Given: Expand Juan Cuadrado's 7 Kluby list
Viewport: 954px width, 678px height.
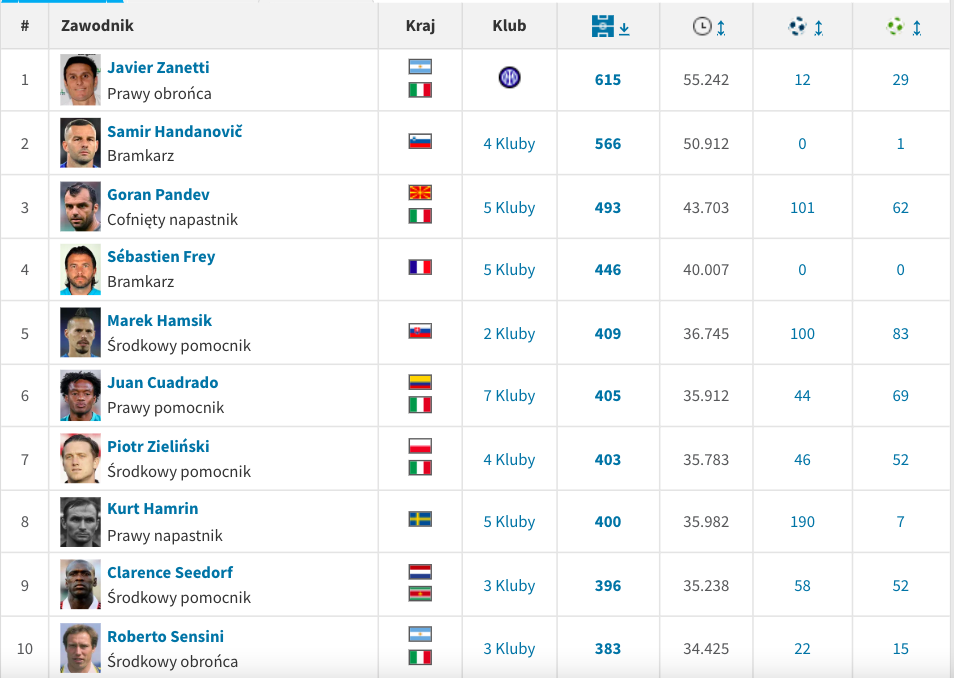Looking at the screenshot, I should (x=509, y=396).
